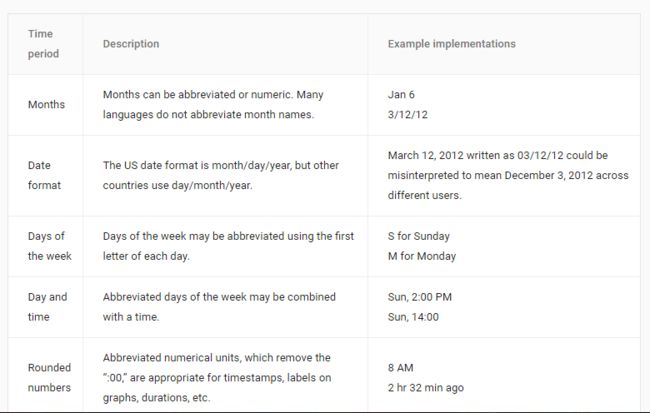Image resolution: width=650 pixels, height=413 pixels.
Task: Click the 'S for Sunday' example
Action: (419, 236)
